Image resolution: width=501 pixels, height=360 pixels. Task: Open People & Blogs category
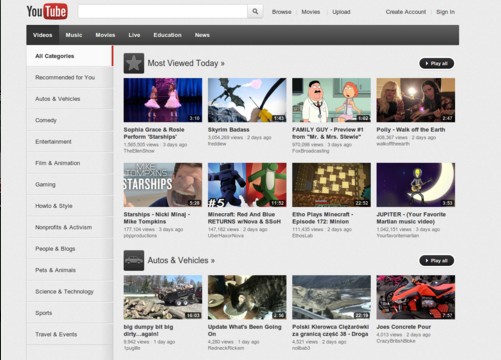point(70,249)
